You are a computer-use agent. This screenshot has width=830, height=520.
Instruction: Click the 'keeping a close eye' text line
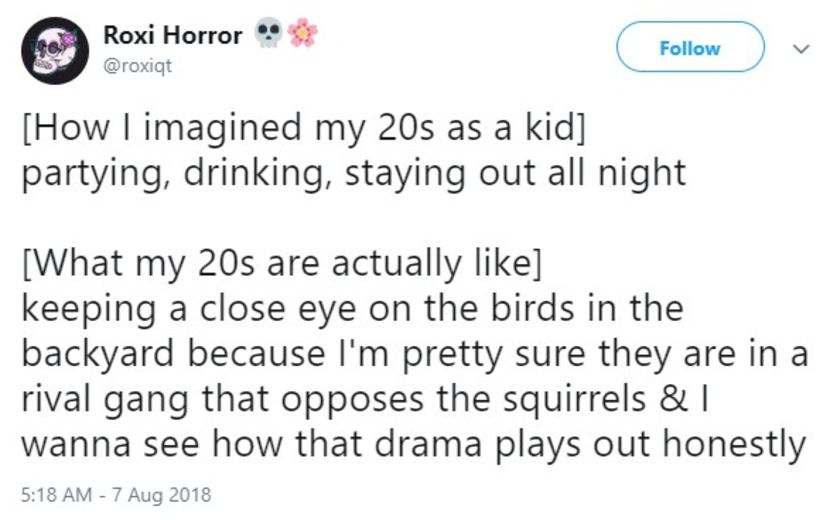351,308
